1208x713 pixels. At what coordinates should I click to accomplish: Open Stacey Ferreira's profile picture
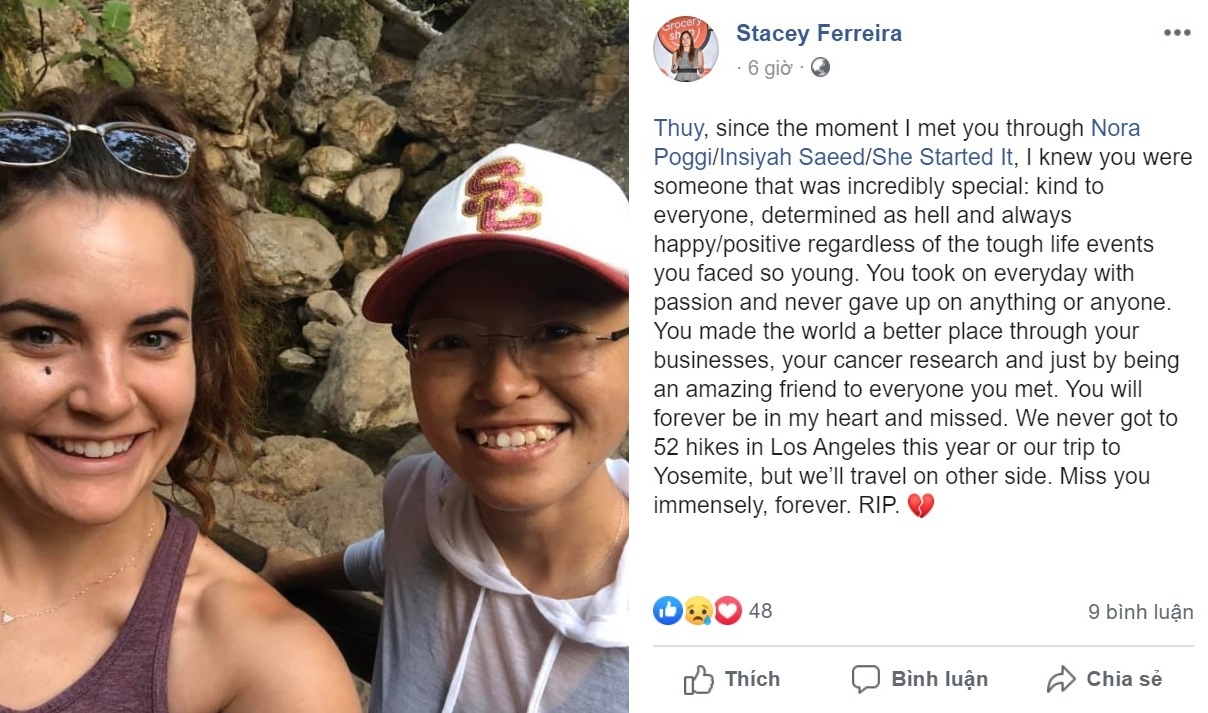click(686, 49)
